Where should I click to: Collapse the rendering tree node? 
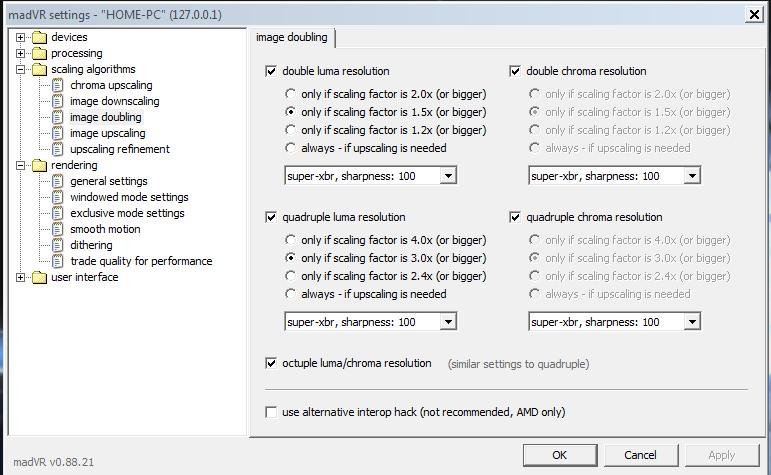(20, 166)
